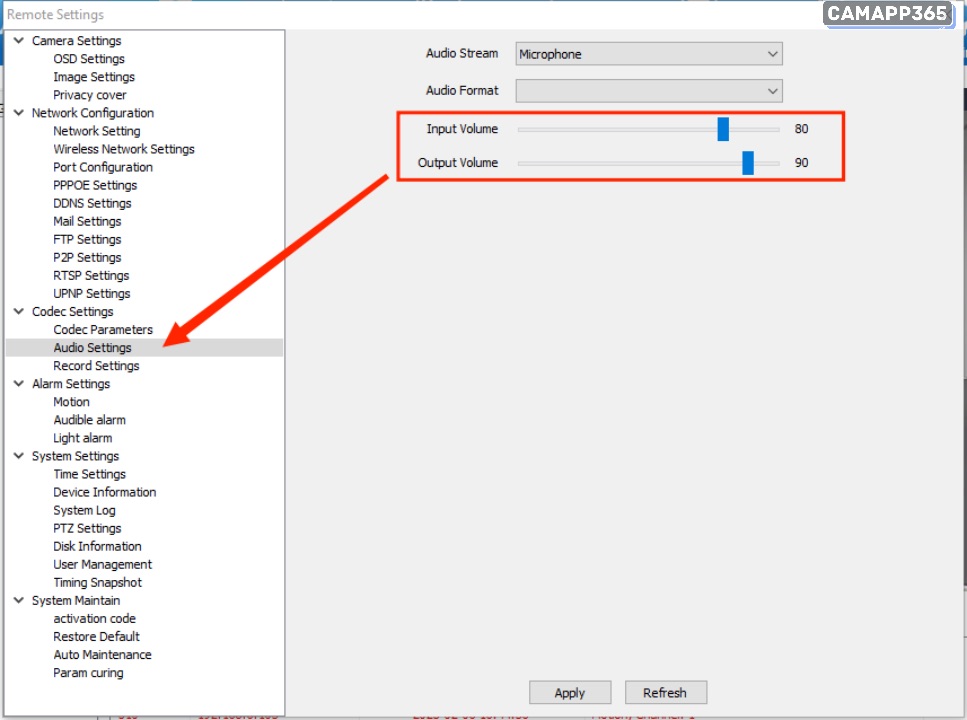Go to Codec Parameters
Screen dimensions: 967x720
point(103,330)
